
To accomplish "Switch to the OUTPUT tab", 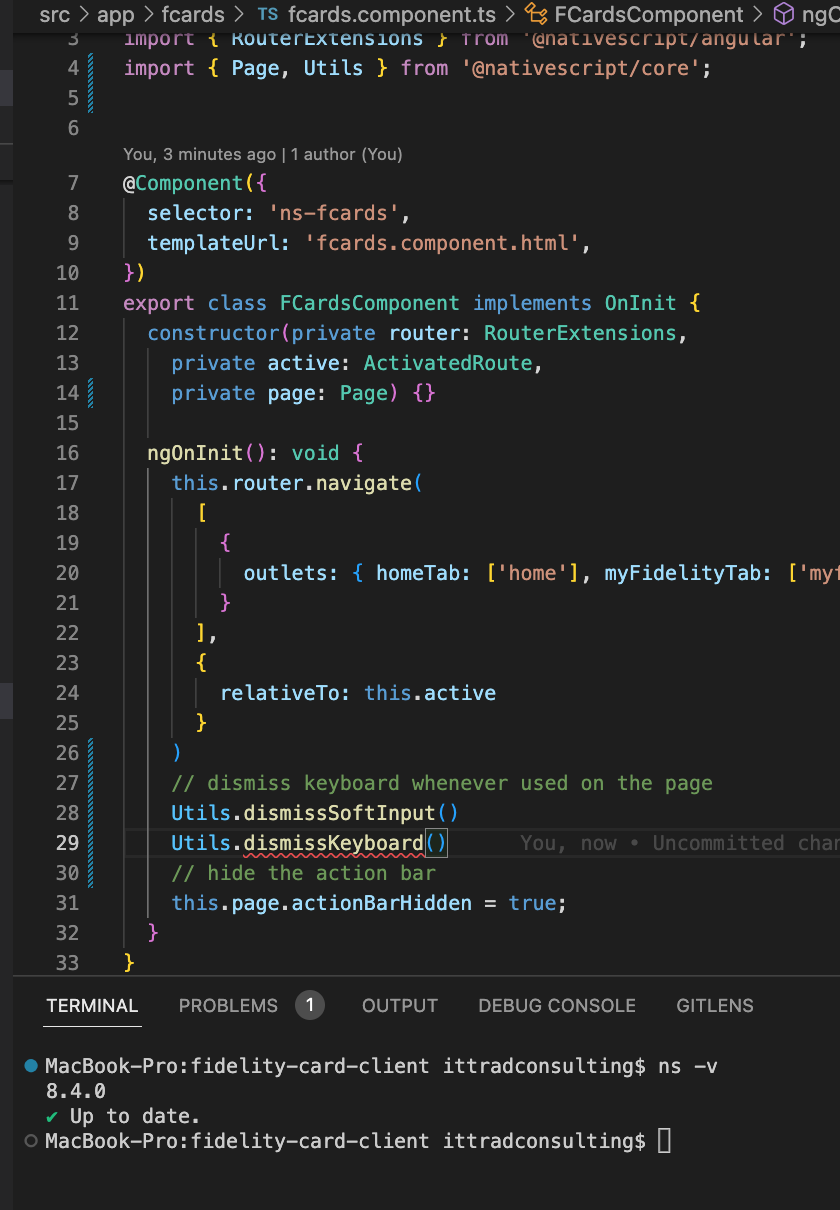I will [399, 1006].
